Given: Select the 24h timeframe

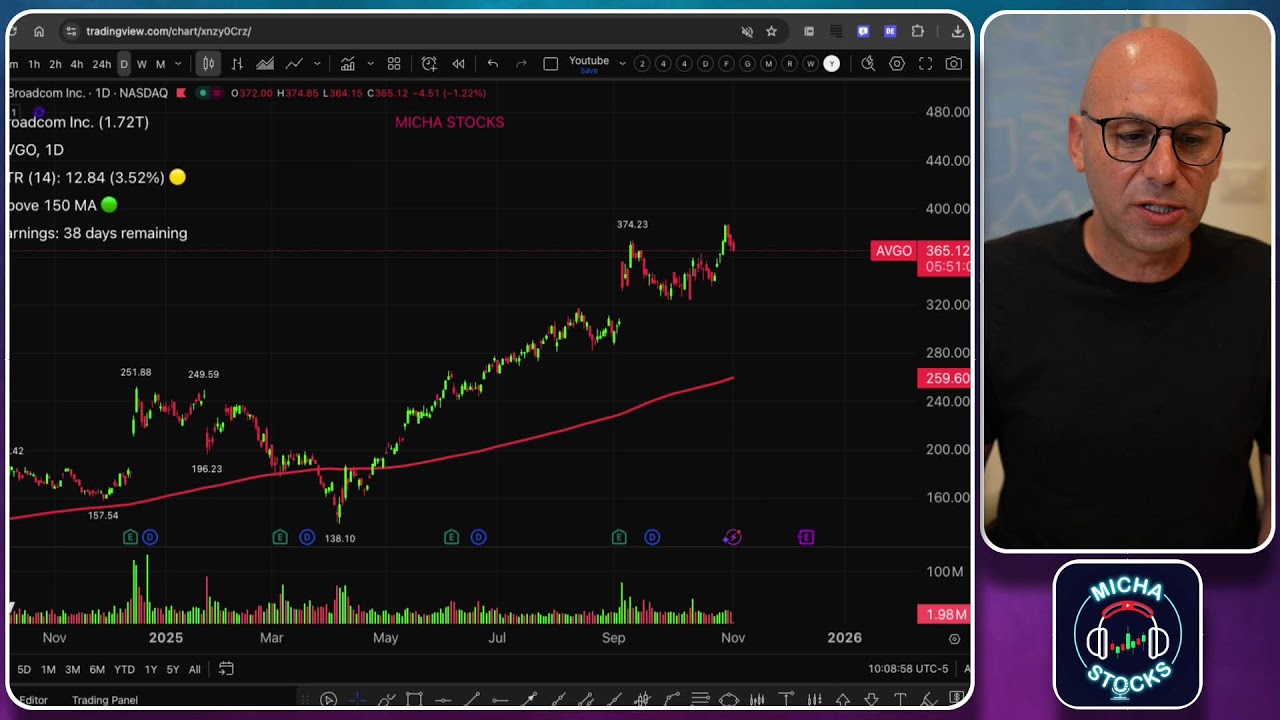Looking at the screenshot, I should (101, 64).
